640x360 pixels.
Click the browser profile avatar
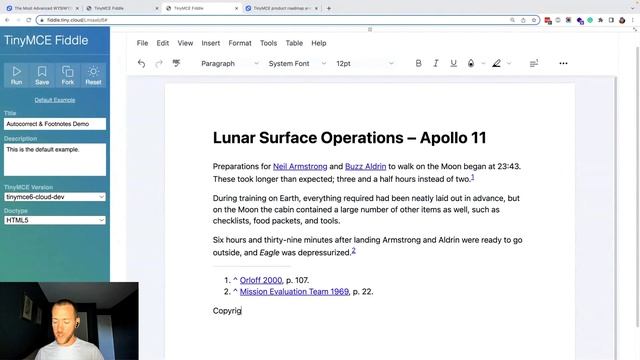coord(622,20)
